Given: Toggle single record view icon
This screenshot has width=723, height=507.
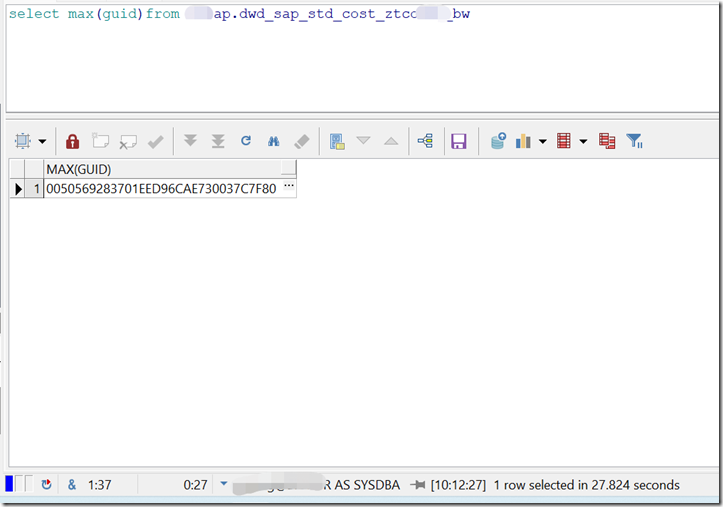Looking at the screenshot, I should (337, 141).
